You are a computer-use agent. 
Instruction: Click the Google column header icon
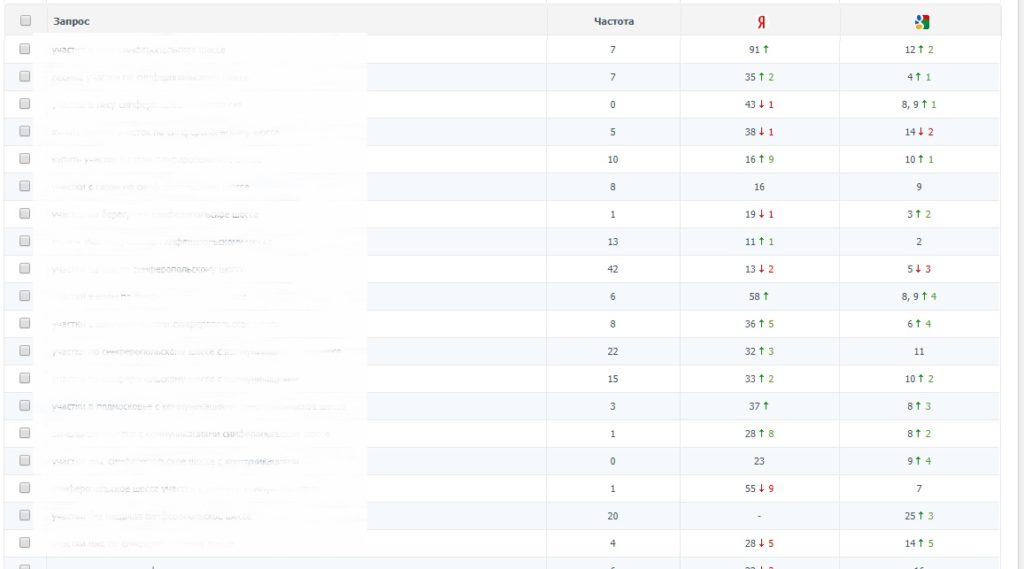coord(921,22)
